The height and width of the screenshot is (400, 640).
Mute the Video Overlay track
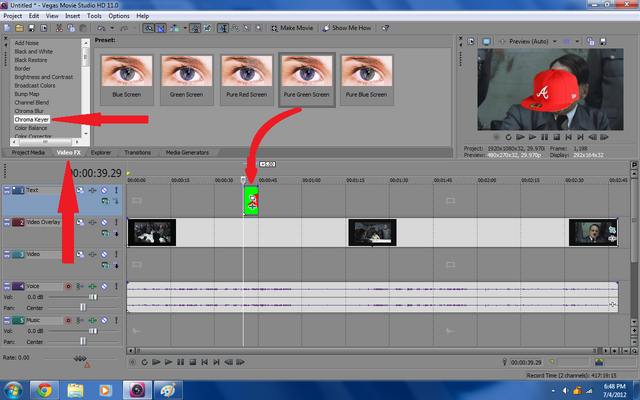pyautogui.click(x=104, y=222)
